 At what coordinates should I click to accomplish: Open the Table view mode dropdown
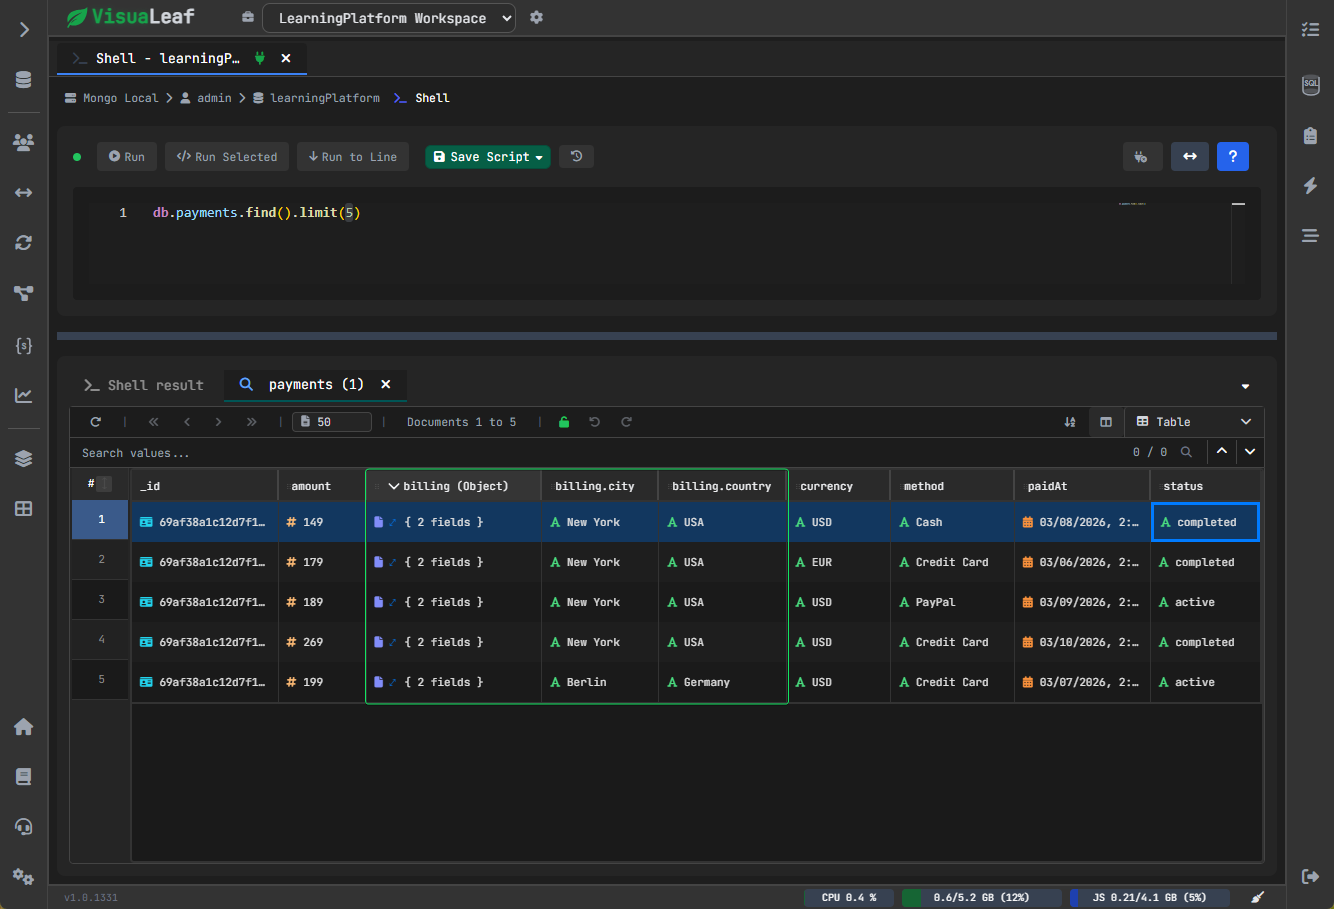pyautogui.click(x=1194, y=422)
